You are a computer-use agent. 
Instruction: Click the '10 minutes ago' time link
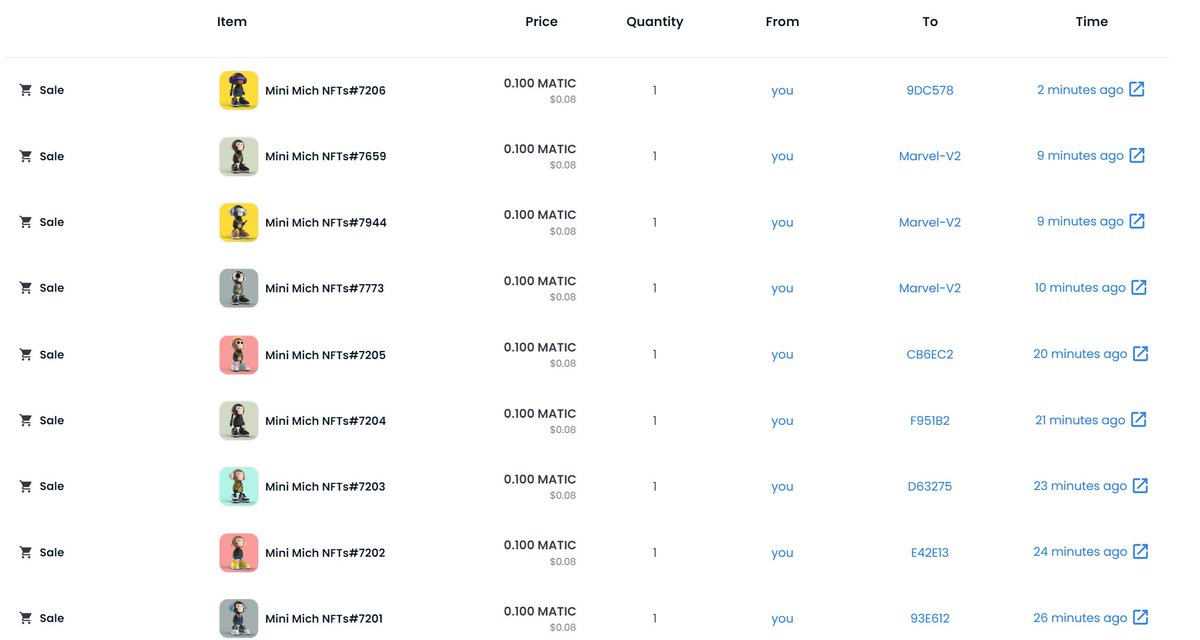click(1080, 288)
